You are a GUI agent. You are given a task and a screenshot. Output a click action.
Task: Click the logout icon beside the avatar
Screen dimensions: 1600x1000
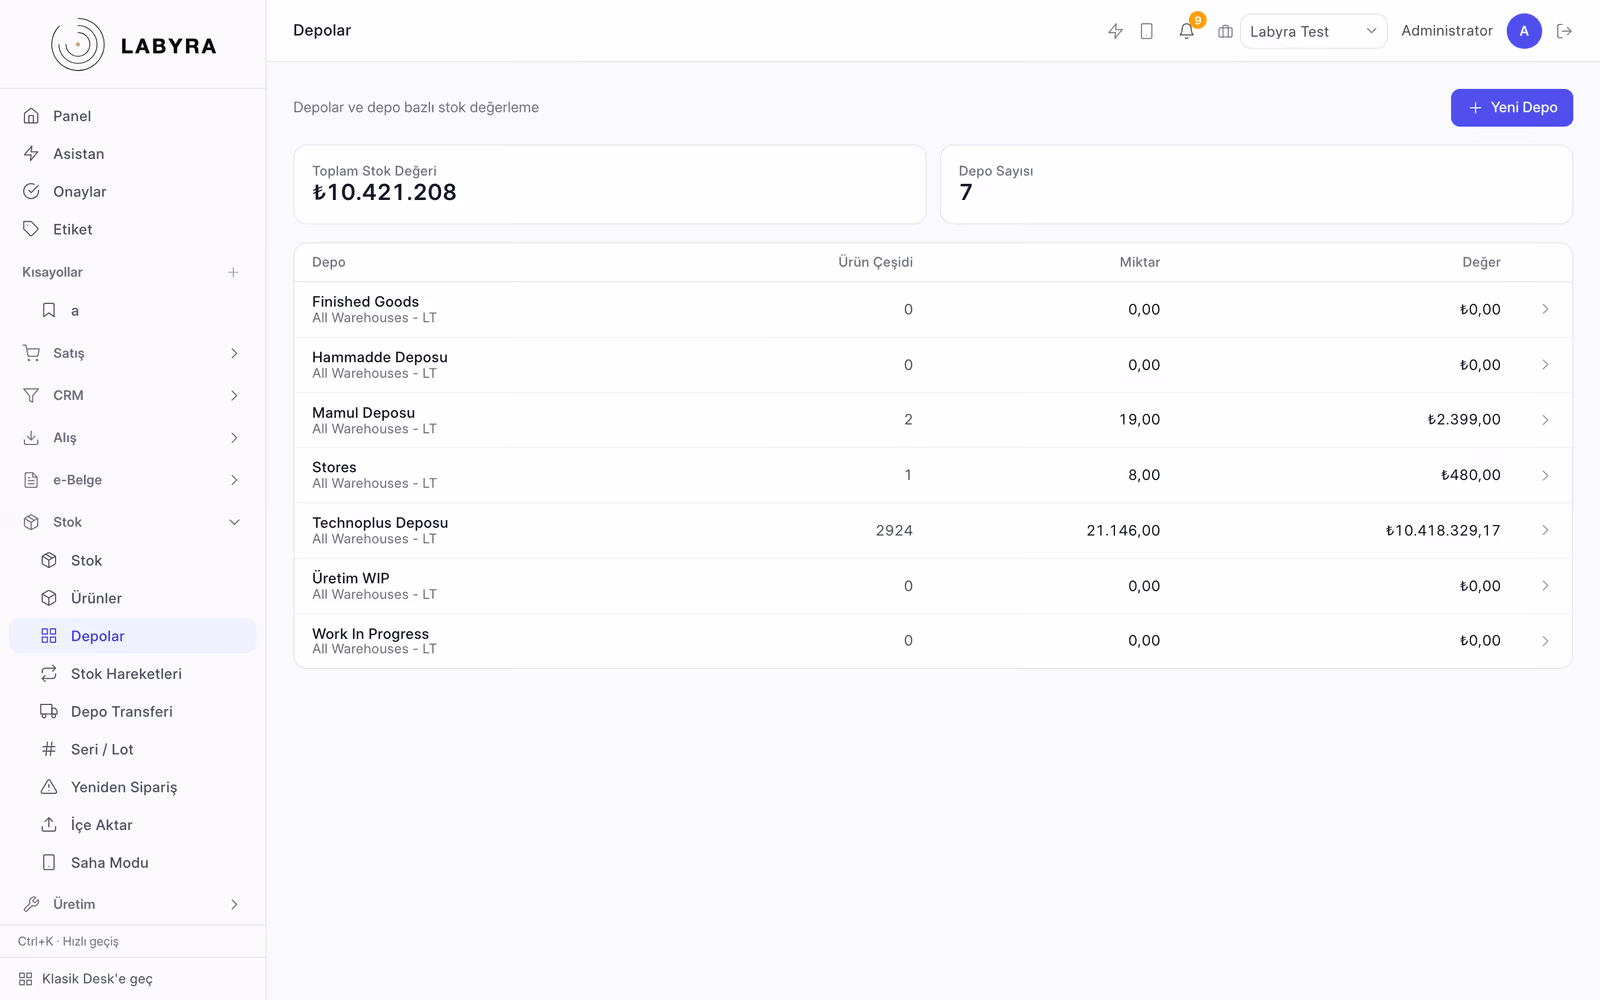point(1565,31)
